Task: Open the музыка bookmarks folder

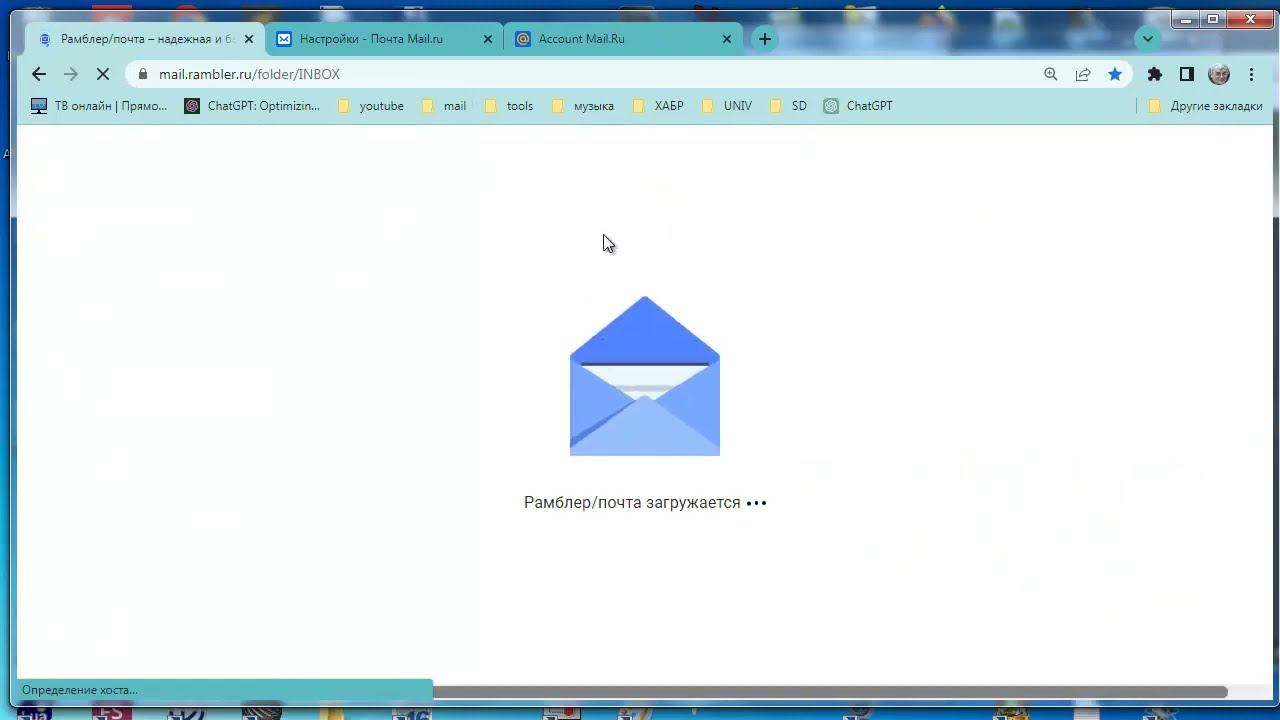Action: (x=582, y=106)
